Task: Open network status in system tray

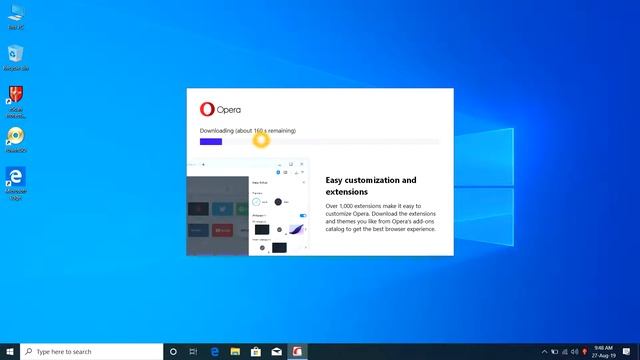Action: click(x=564, y=351)
